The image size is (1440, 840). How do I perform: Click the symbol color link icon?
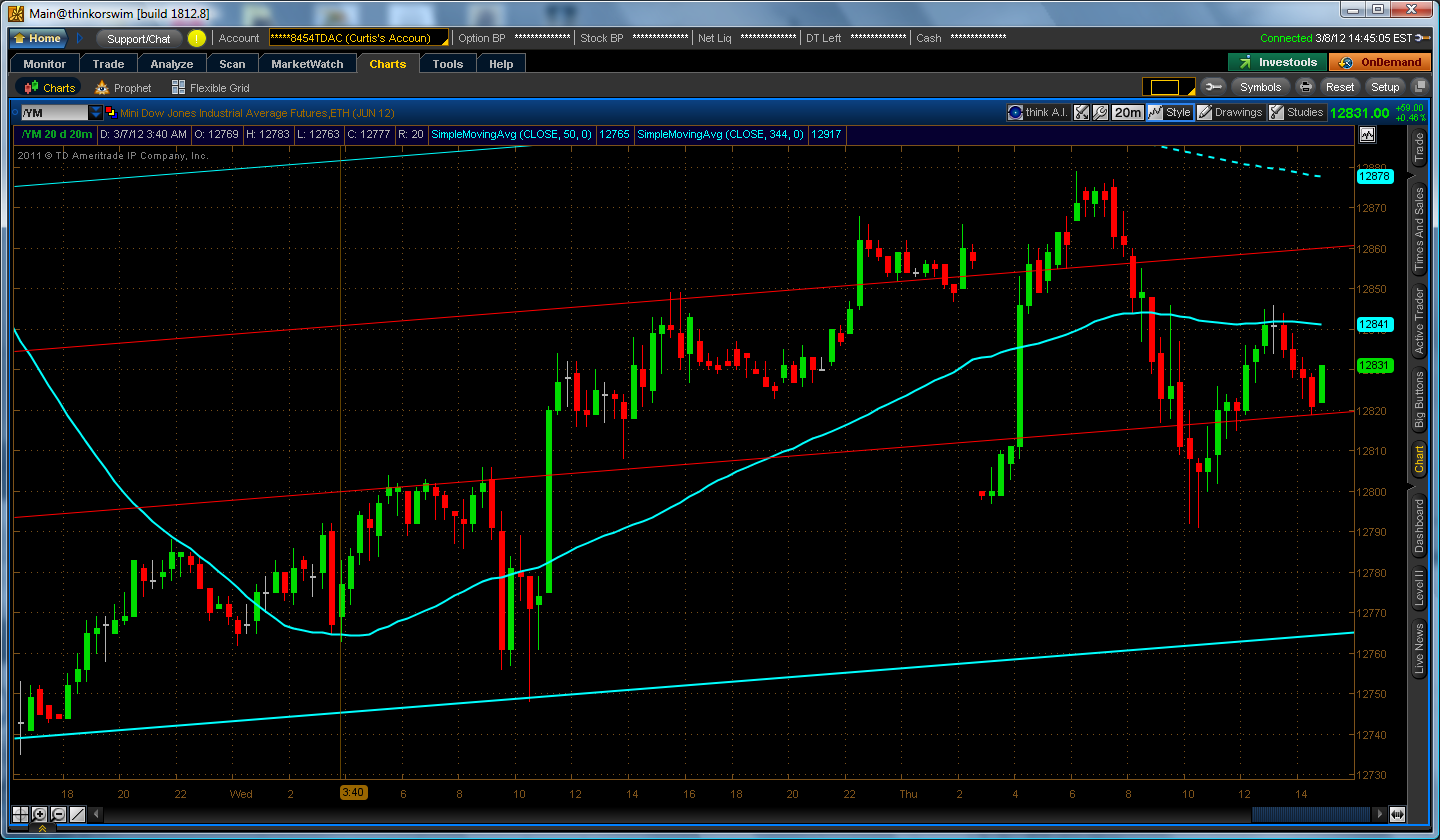[x=110, y=113]
